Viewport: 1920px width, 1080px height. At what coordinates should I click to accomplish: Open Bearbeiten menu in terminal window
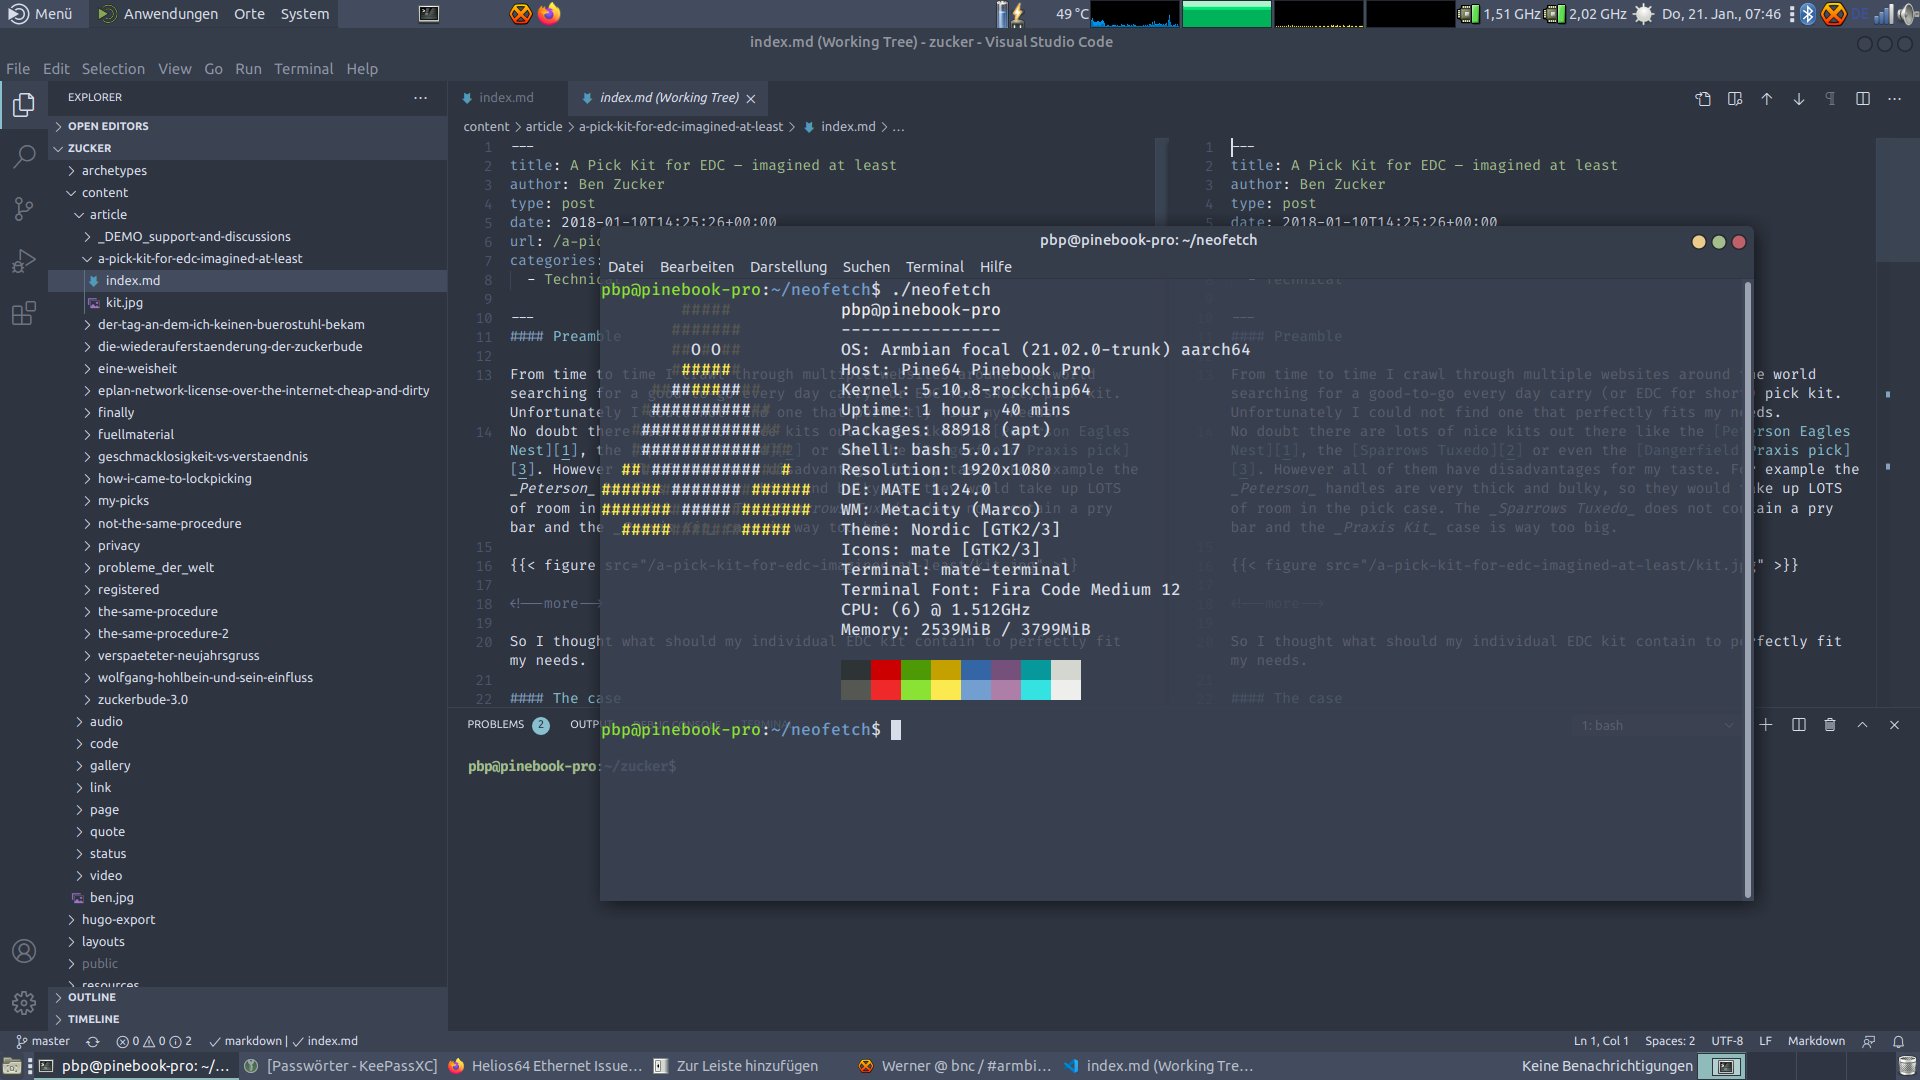tap(697, 267)
